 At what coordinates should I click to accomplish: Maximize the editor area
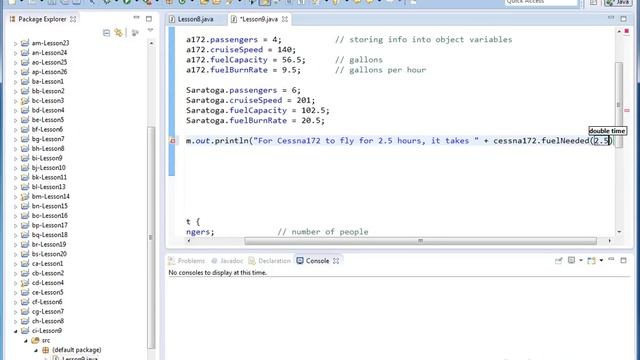(623, 19)
